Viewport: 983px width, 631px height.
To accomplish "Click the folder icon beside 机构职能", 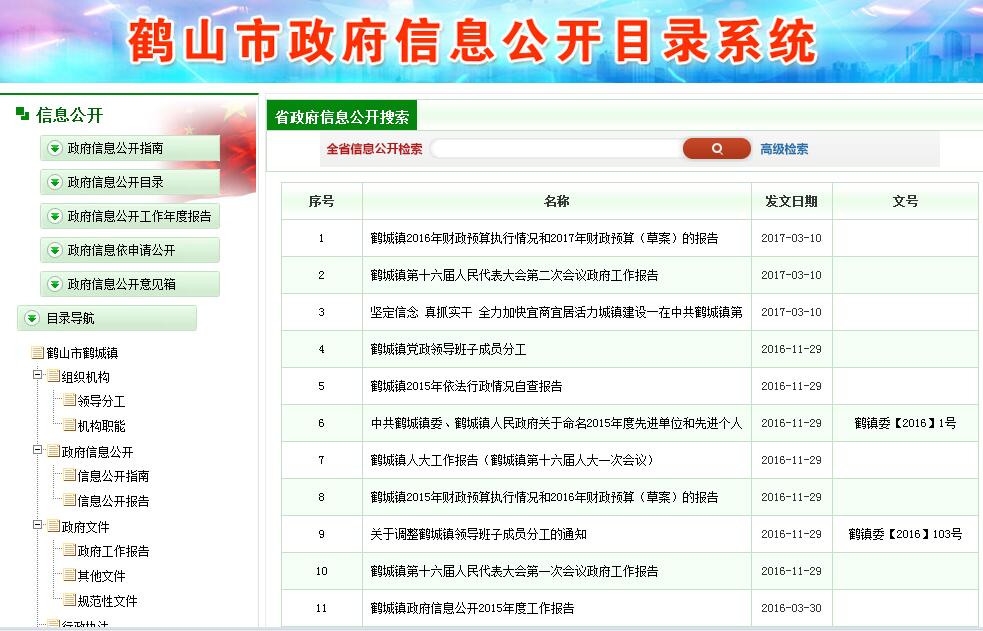I will (69, 425).
